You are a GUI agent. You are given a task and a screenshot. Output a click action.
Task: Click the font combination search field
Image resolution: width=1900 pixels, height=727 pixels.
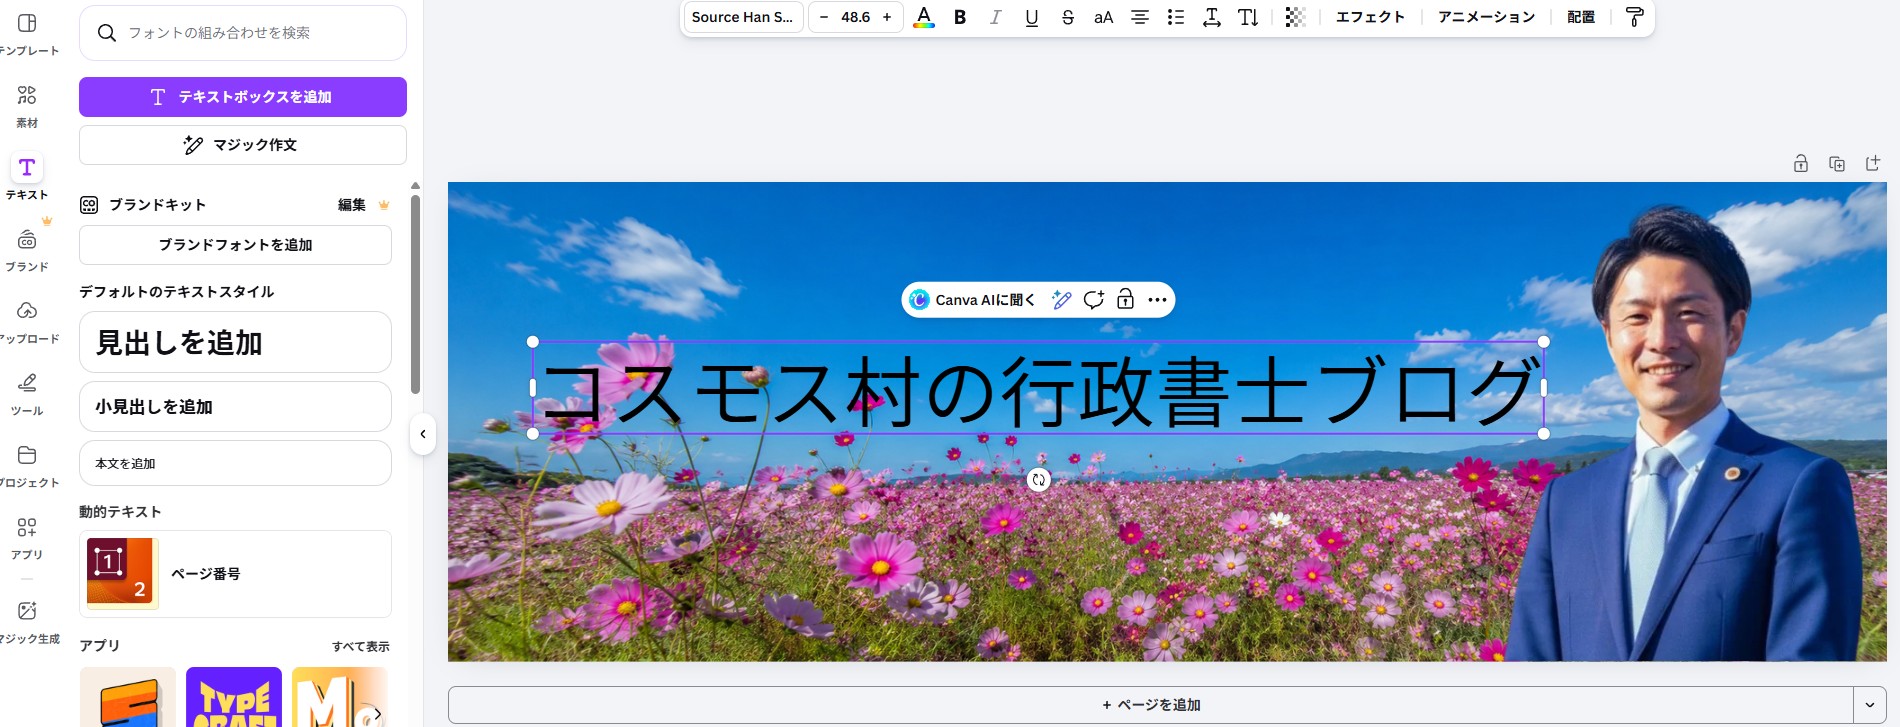pyautogui.click(x=243, y=33)
